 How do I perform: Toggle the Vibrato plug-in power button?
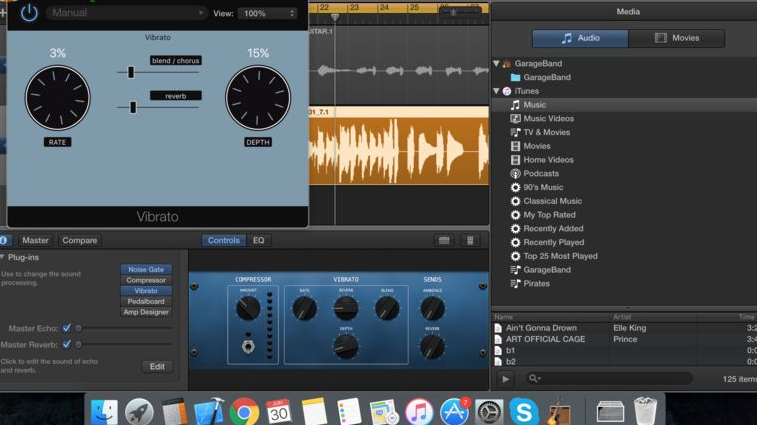coord(29,13)
